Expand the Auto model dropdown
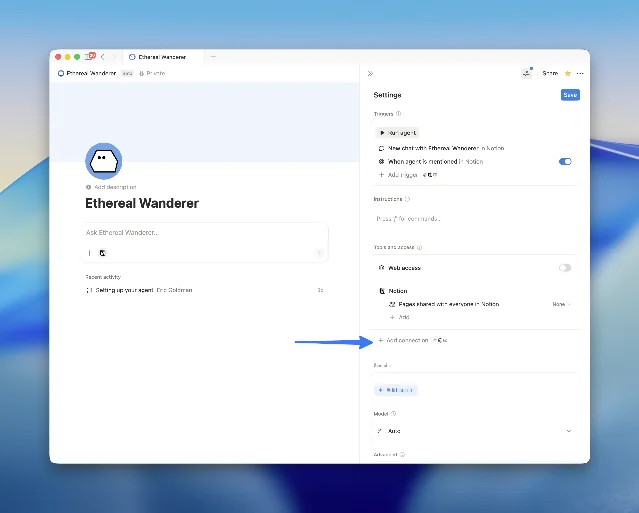Image resolution: width=639 pixels, height=513 pixels. (x=474, y=431)
